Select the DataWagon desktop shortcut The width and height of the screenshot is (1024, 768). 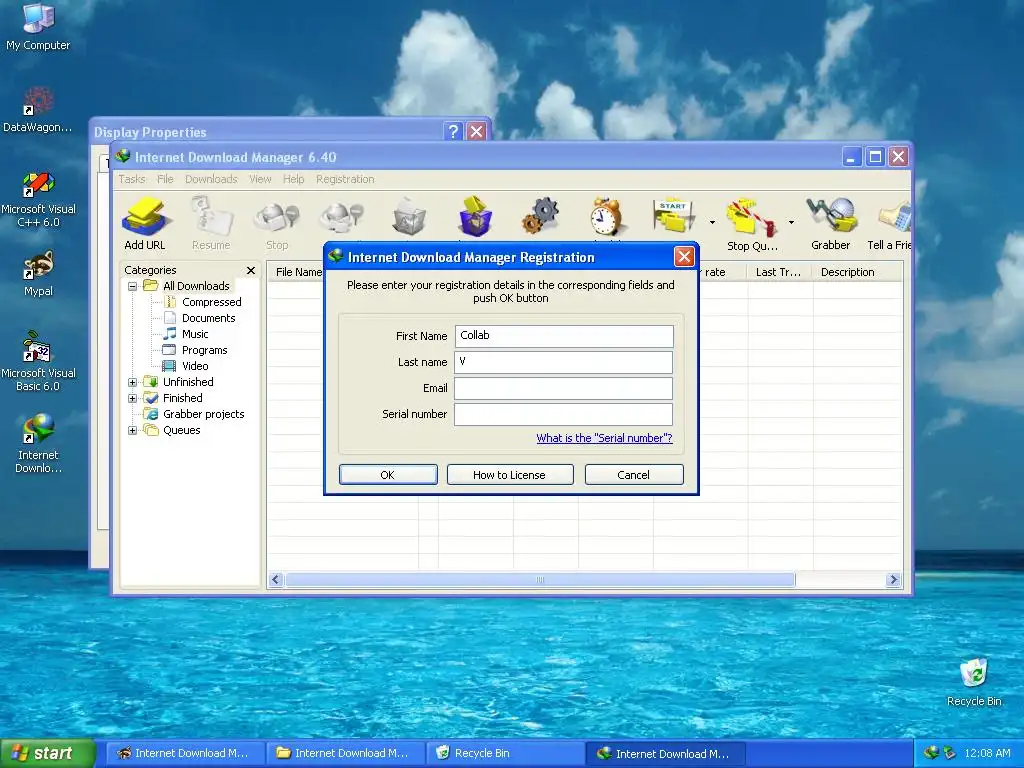click(38, 110)
